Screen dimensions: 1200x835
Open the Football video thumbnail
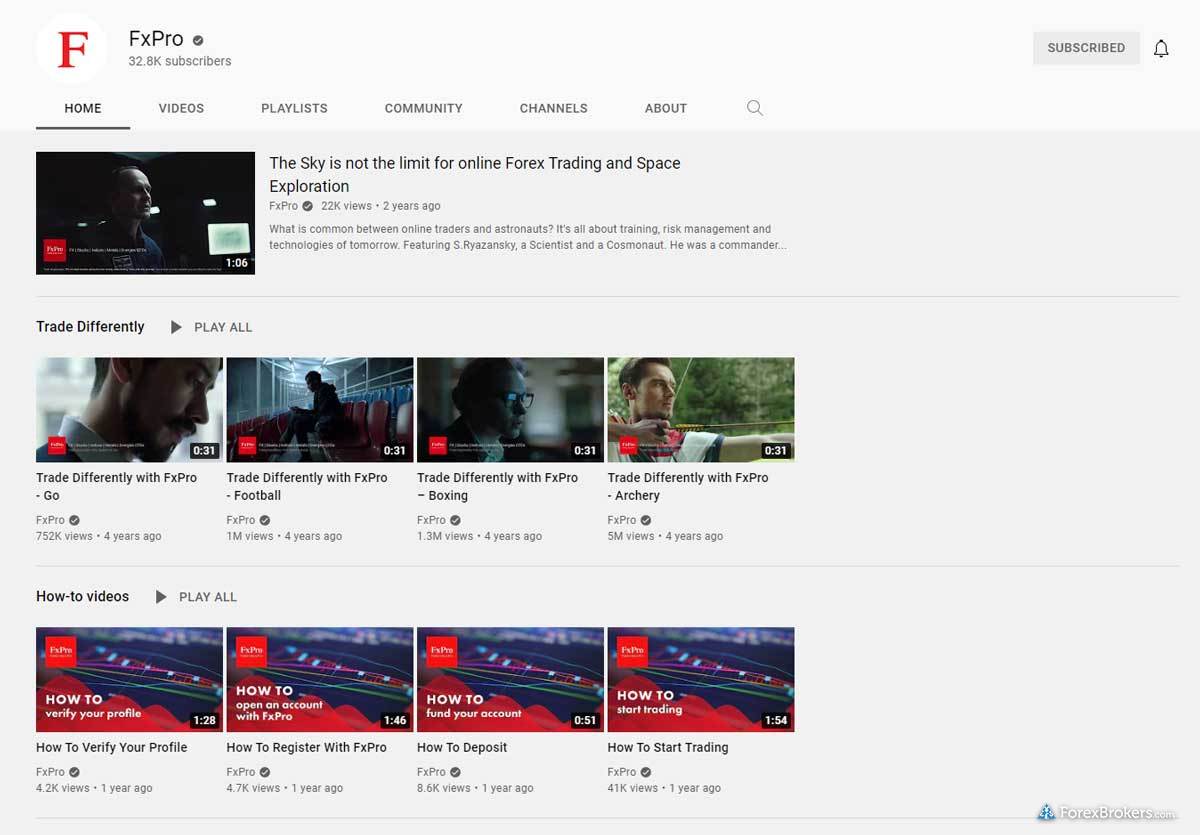click(x=320, y=410)
